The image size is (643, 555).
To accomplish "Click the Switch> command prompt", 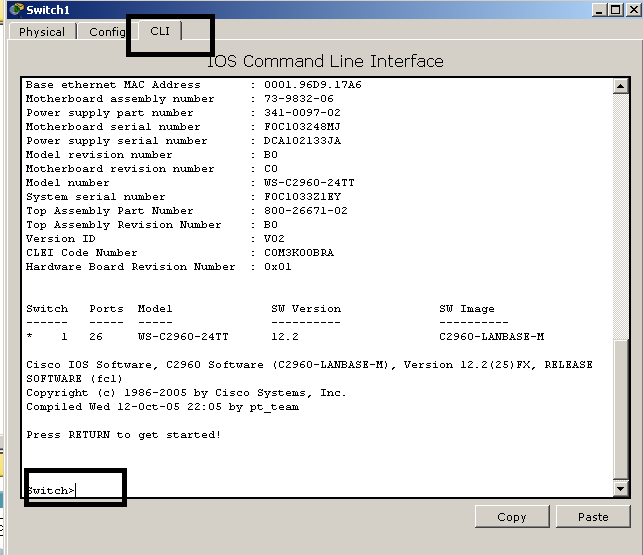I will [x=50, y=490].
